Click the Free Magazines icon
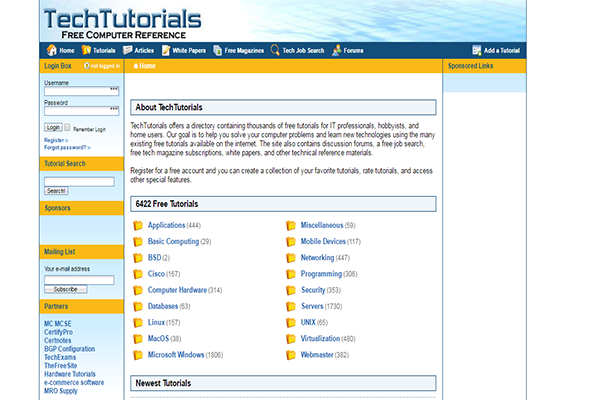The image size is (600, 400). point(218,50)
